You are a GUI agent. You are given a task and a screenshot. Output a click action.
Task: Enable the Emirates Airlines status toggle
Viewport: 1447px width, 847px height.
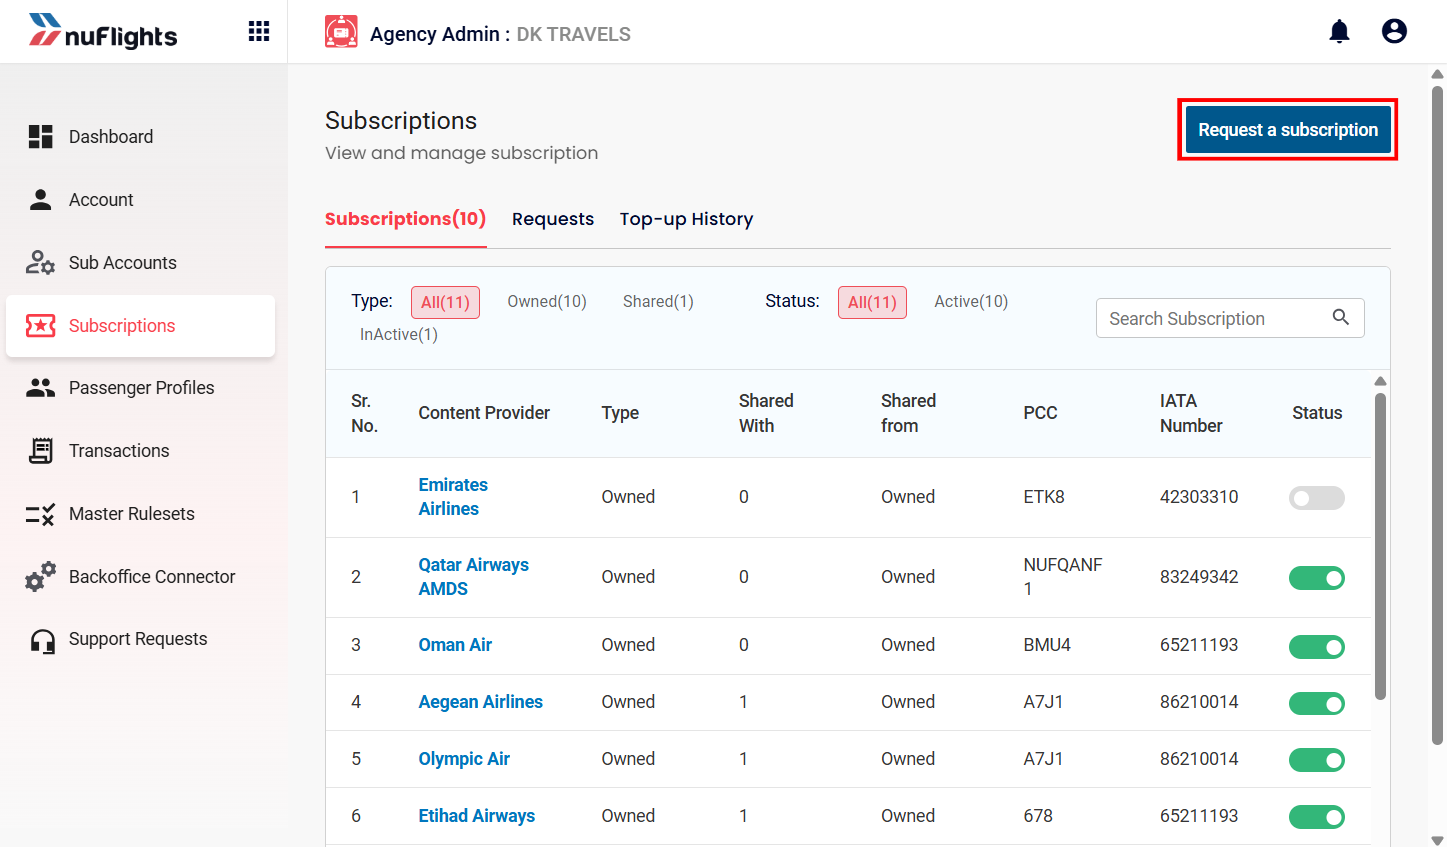(1317, 498)
